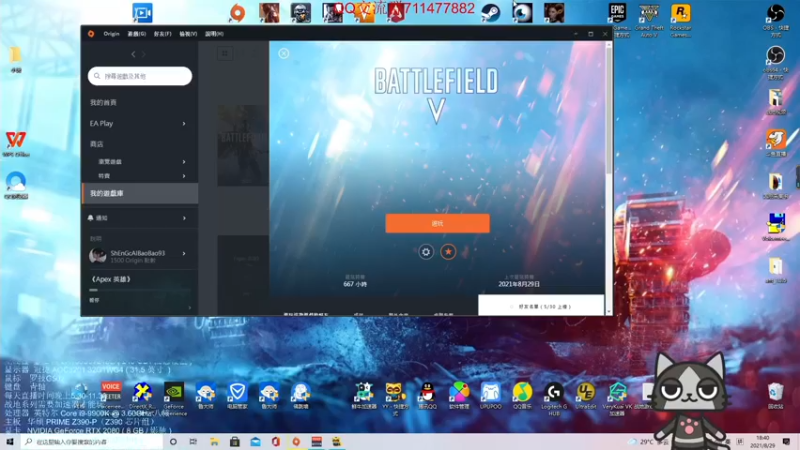Click the Task View button on the taskbar

click(x=193, y=441)
